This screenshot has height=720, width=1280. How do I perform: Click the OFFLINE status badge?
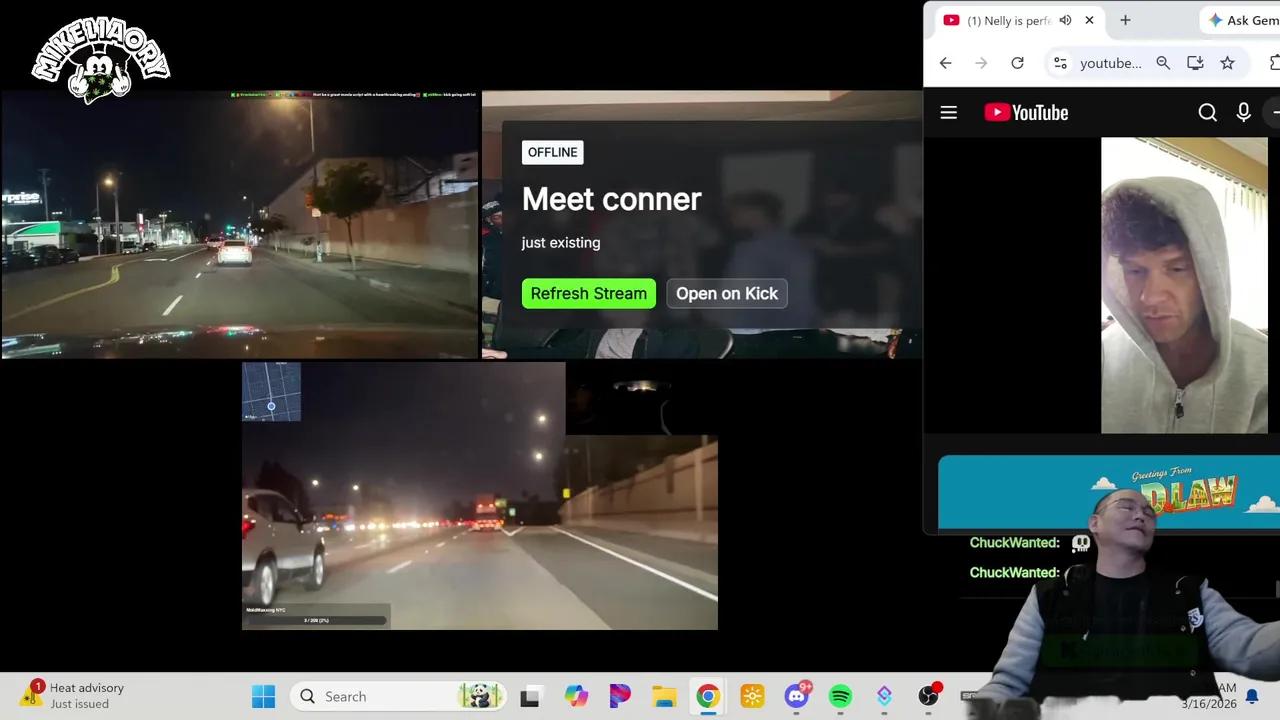[x=552, y=152]
